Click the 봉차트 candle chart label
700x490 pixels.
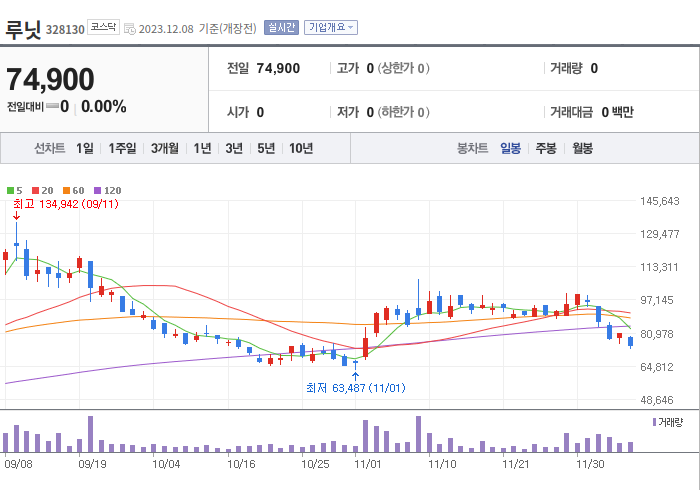(x=472, y=148)
